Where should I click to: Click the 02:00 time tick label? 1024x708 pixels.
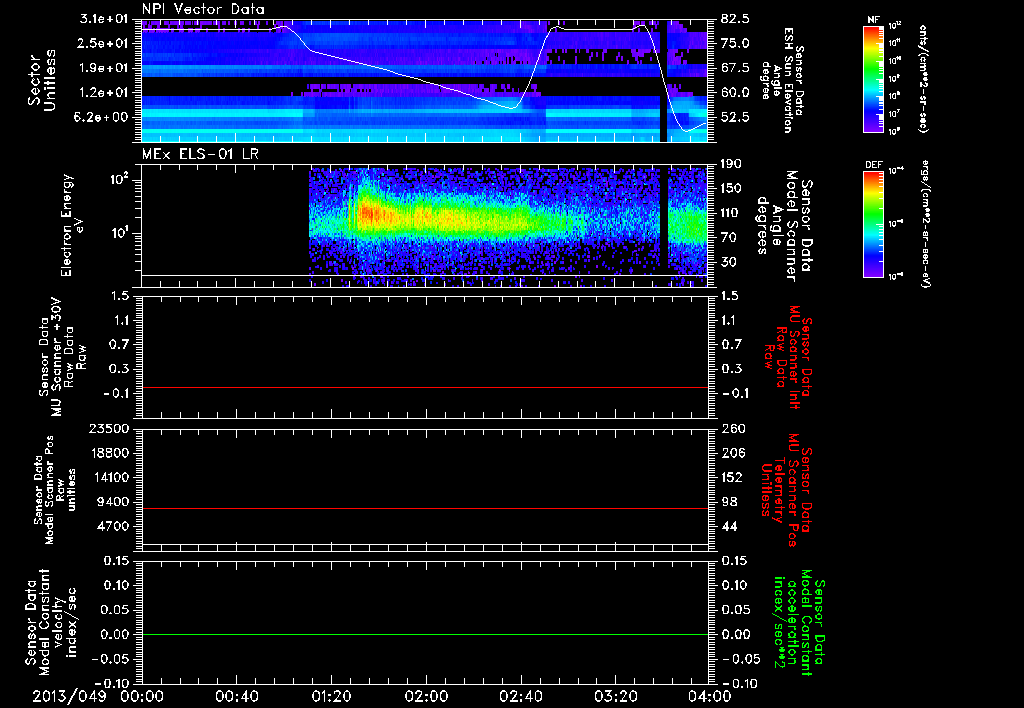click(x=426, y=696)
